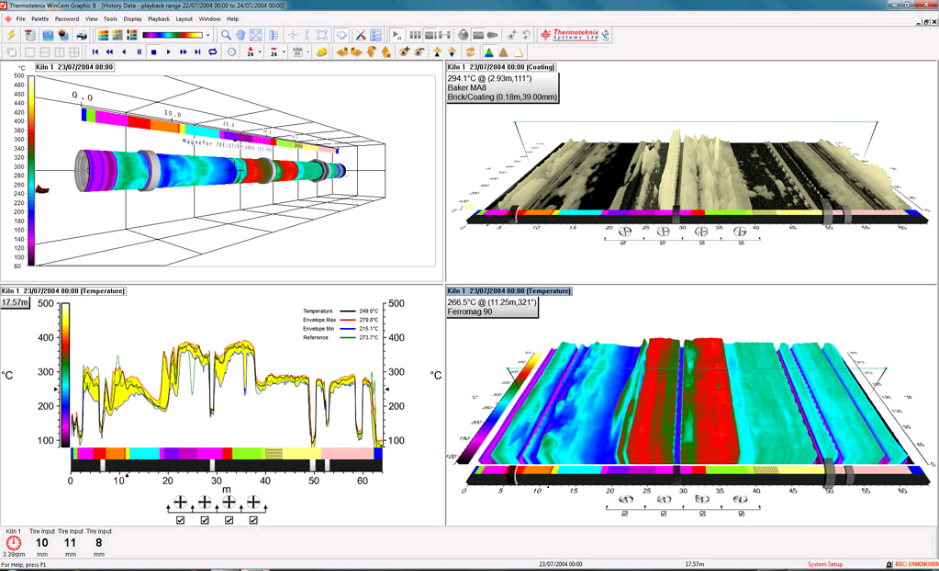Open the color palette gradient dropdown arrow
Viewport: 939px width, 571px height.
[x=208, y=35]
